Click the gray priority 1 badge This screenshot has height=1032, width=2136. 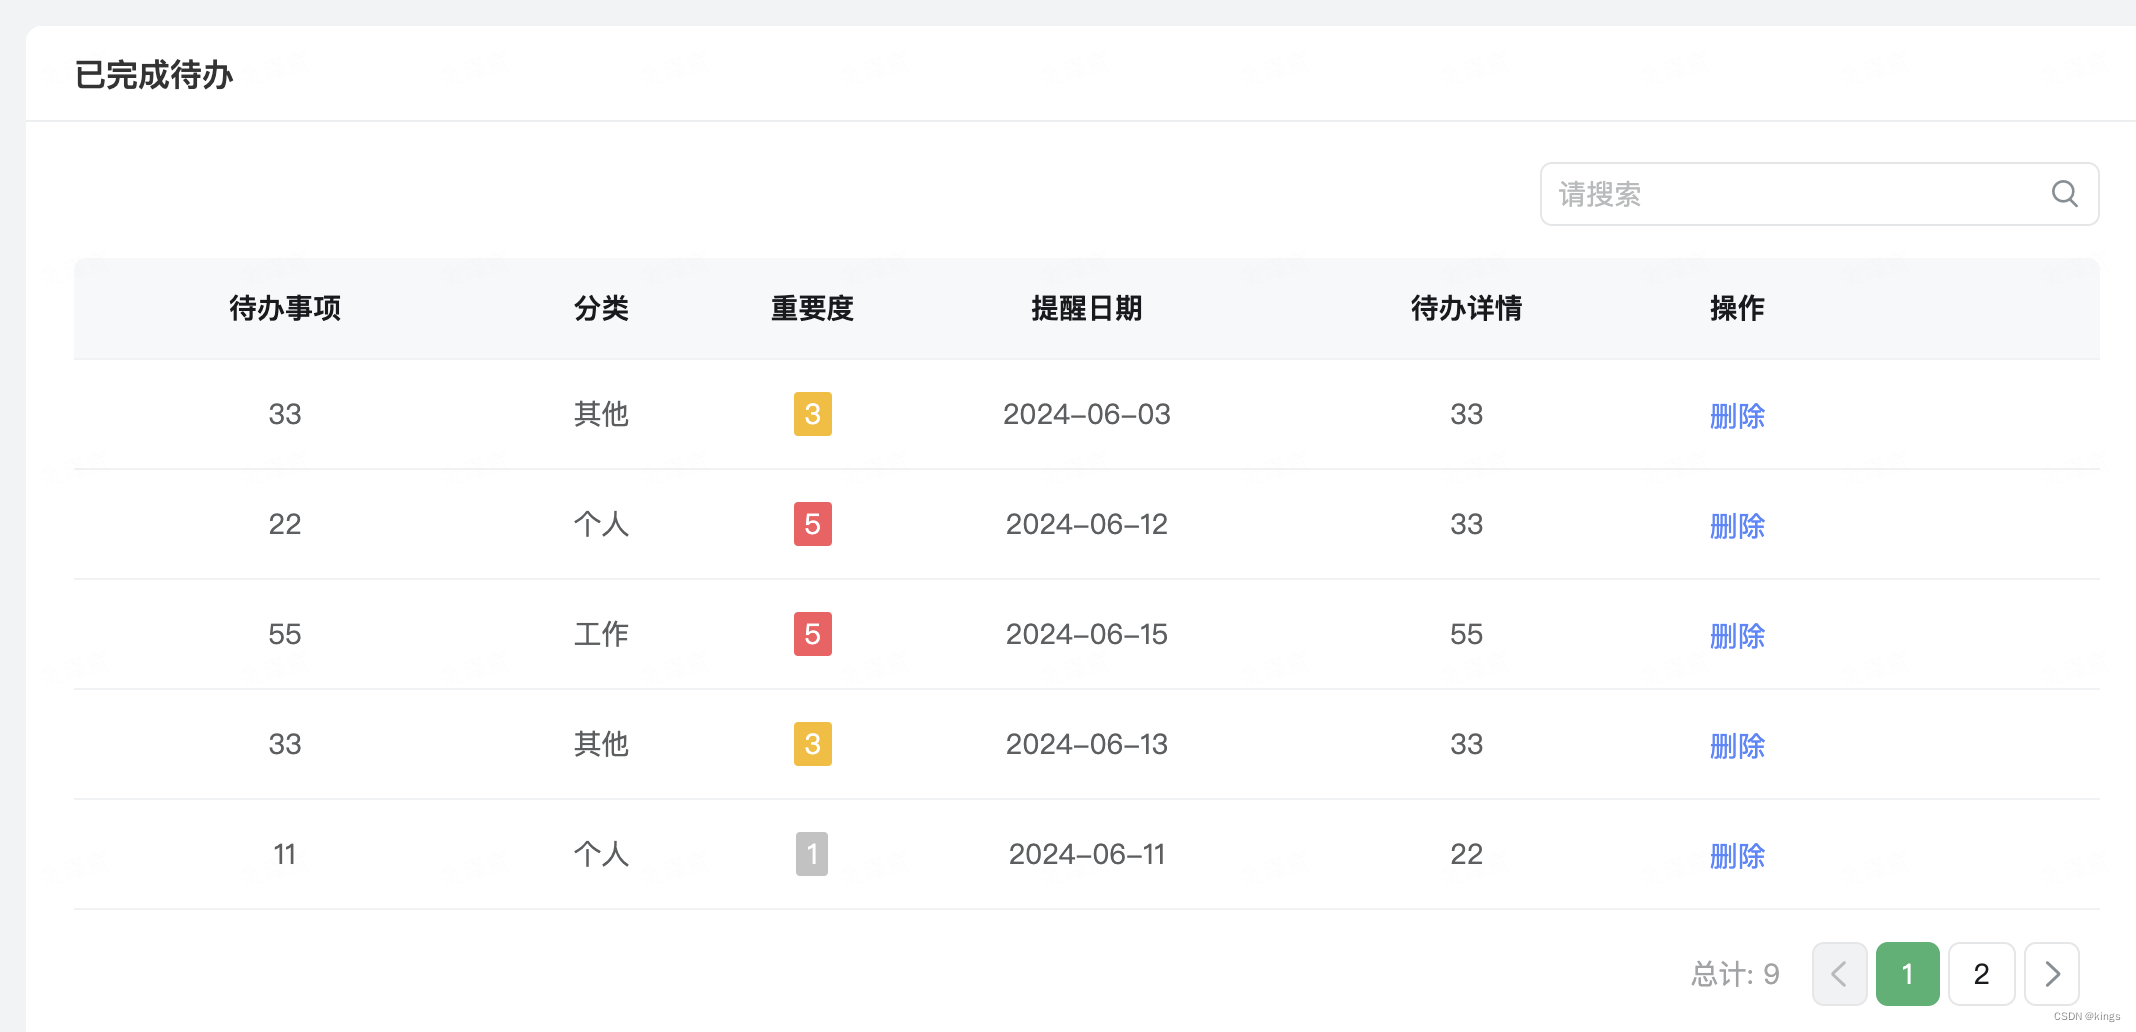(x=812, y=854)
